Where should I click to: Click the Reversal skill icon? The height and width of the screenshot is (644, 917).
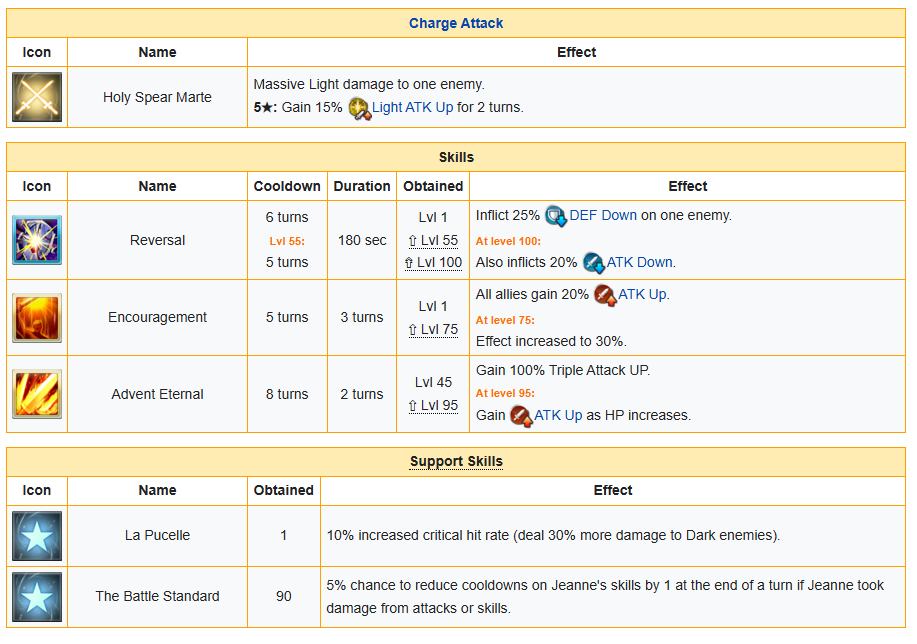(x=37, y=240)
